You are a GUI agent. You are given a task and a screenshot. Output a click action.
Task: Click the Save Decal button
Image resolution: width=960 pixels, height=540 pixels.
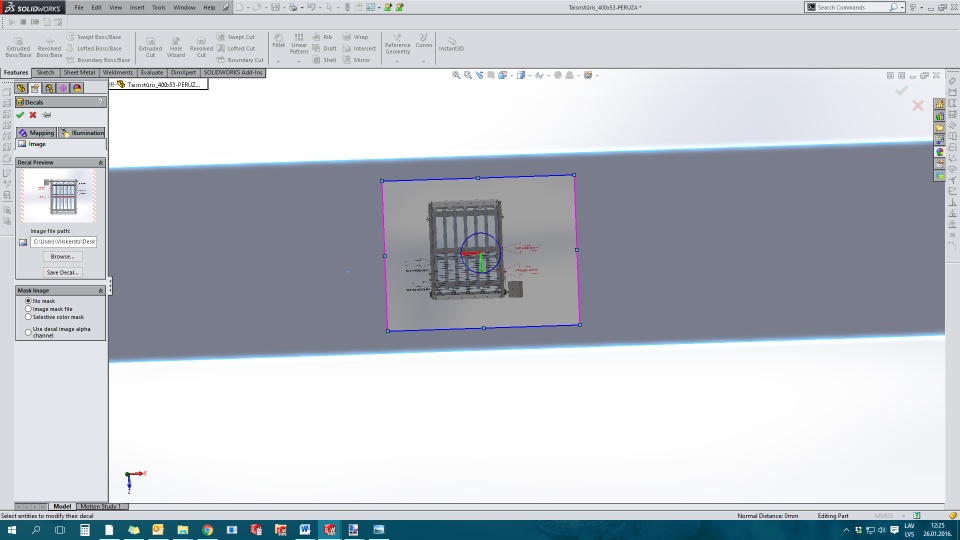pyautogui.click(x=62, y=272)
